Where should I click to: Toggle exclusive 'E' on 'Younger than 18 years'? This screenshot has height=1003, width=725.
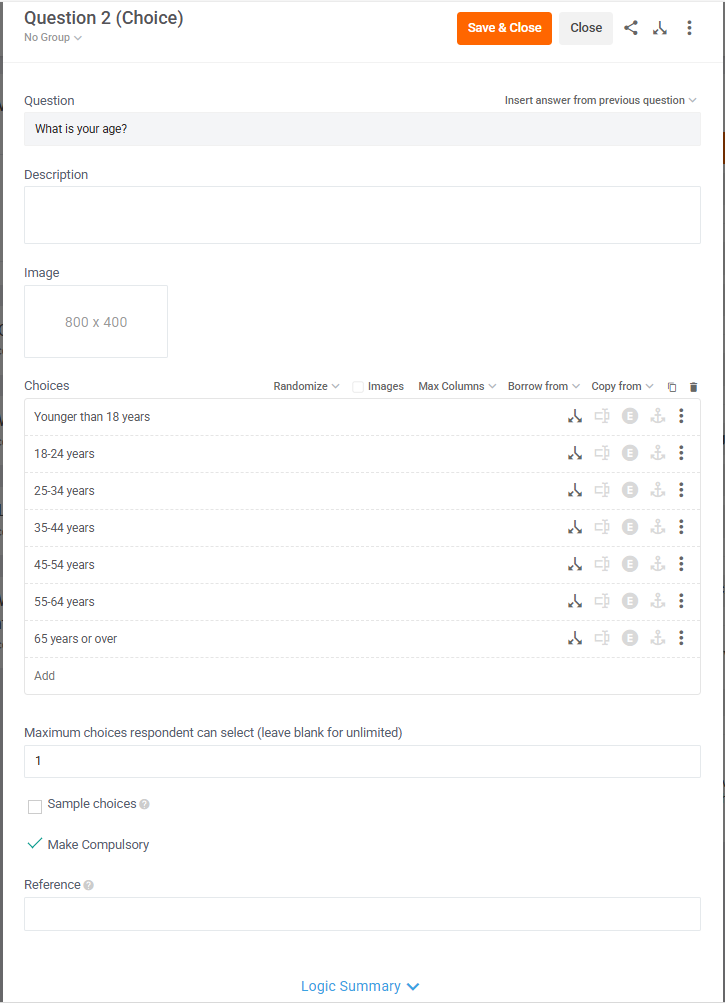pyautogui.click(x=630, y=416)
